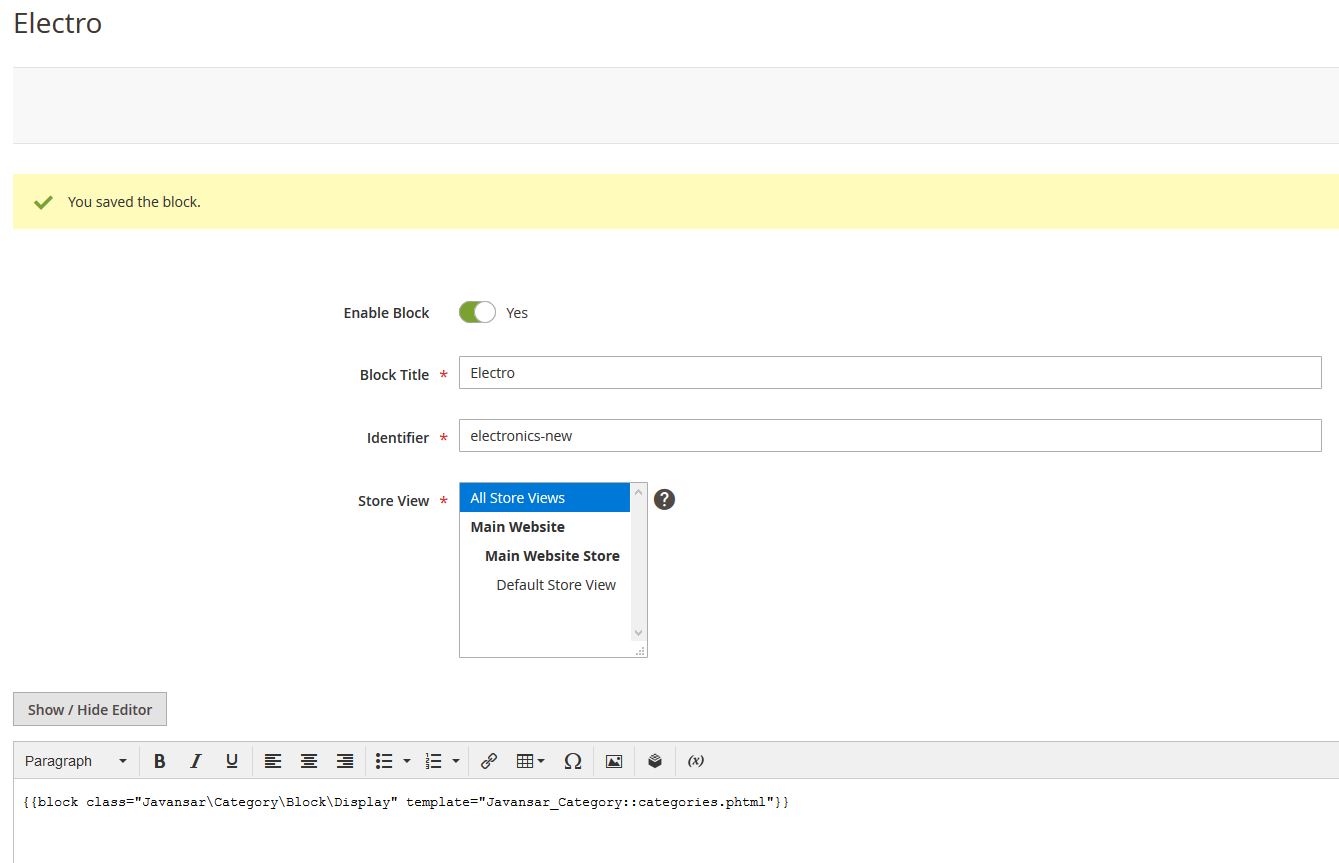Screen dimensions: 1339x863
Task: Open the special character picker
Action: pyautogui.click(x=572, y=761)
